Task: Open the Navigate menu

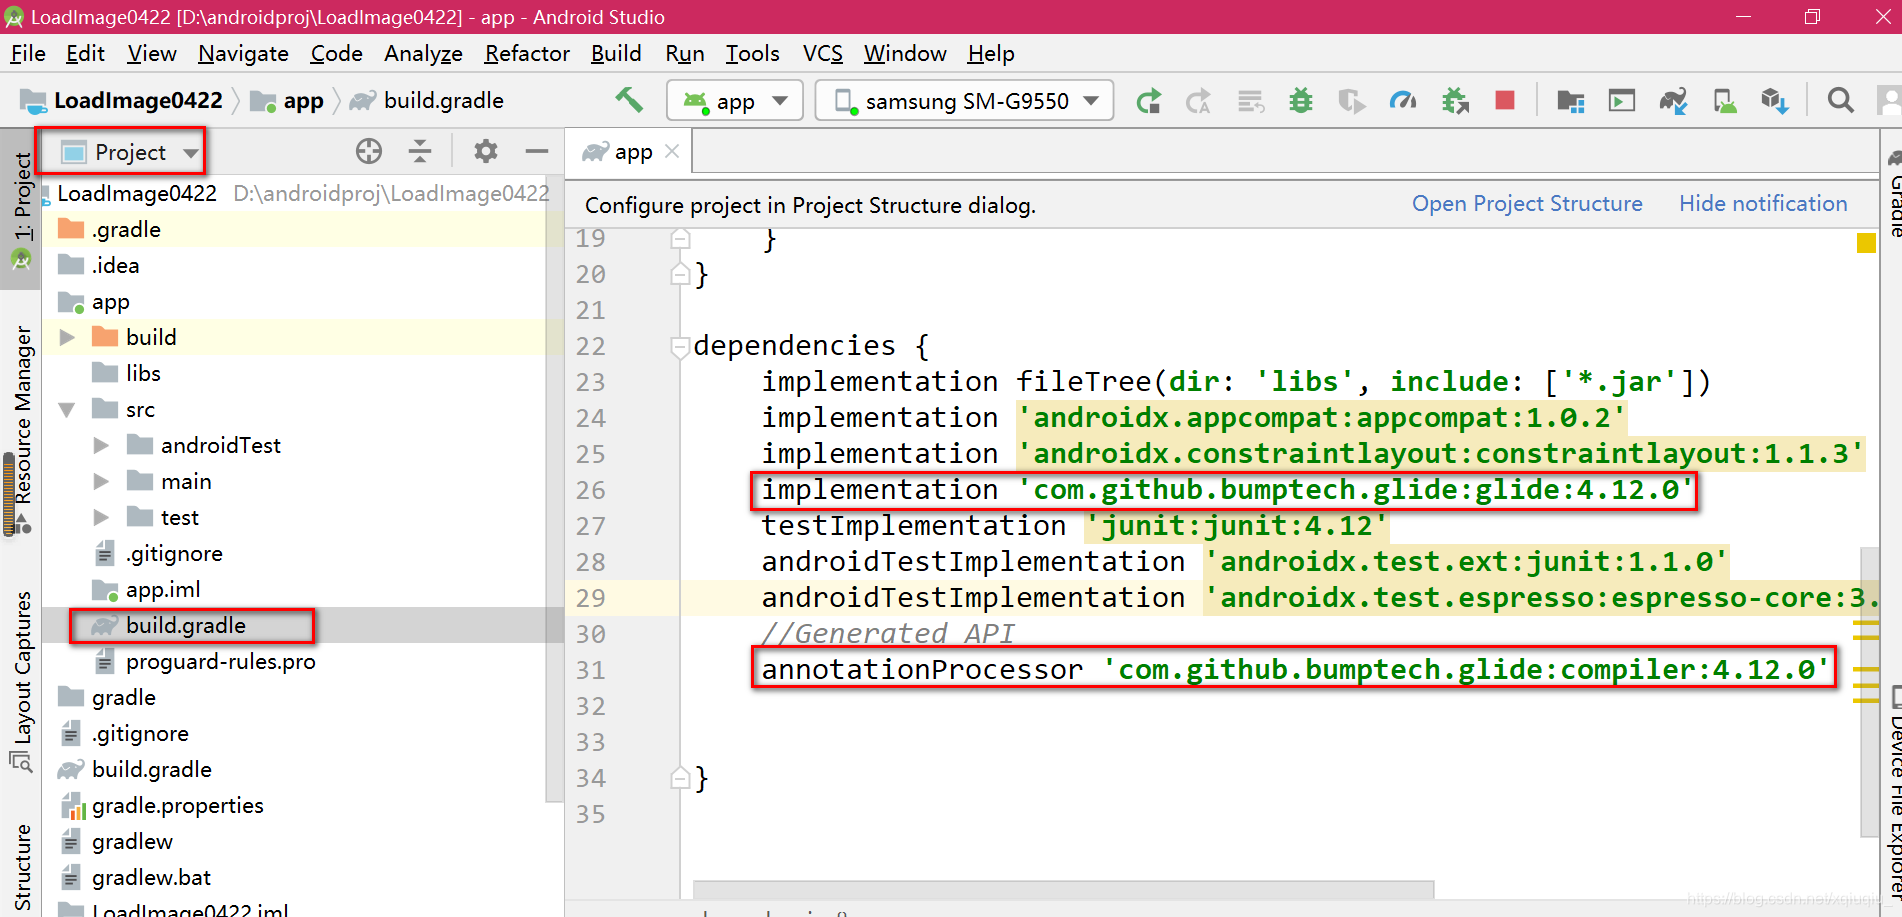Action: click(243, 53)
